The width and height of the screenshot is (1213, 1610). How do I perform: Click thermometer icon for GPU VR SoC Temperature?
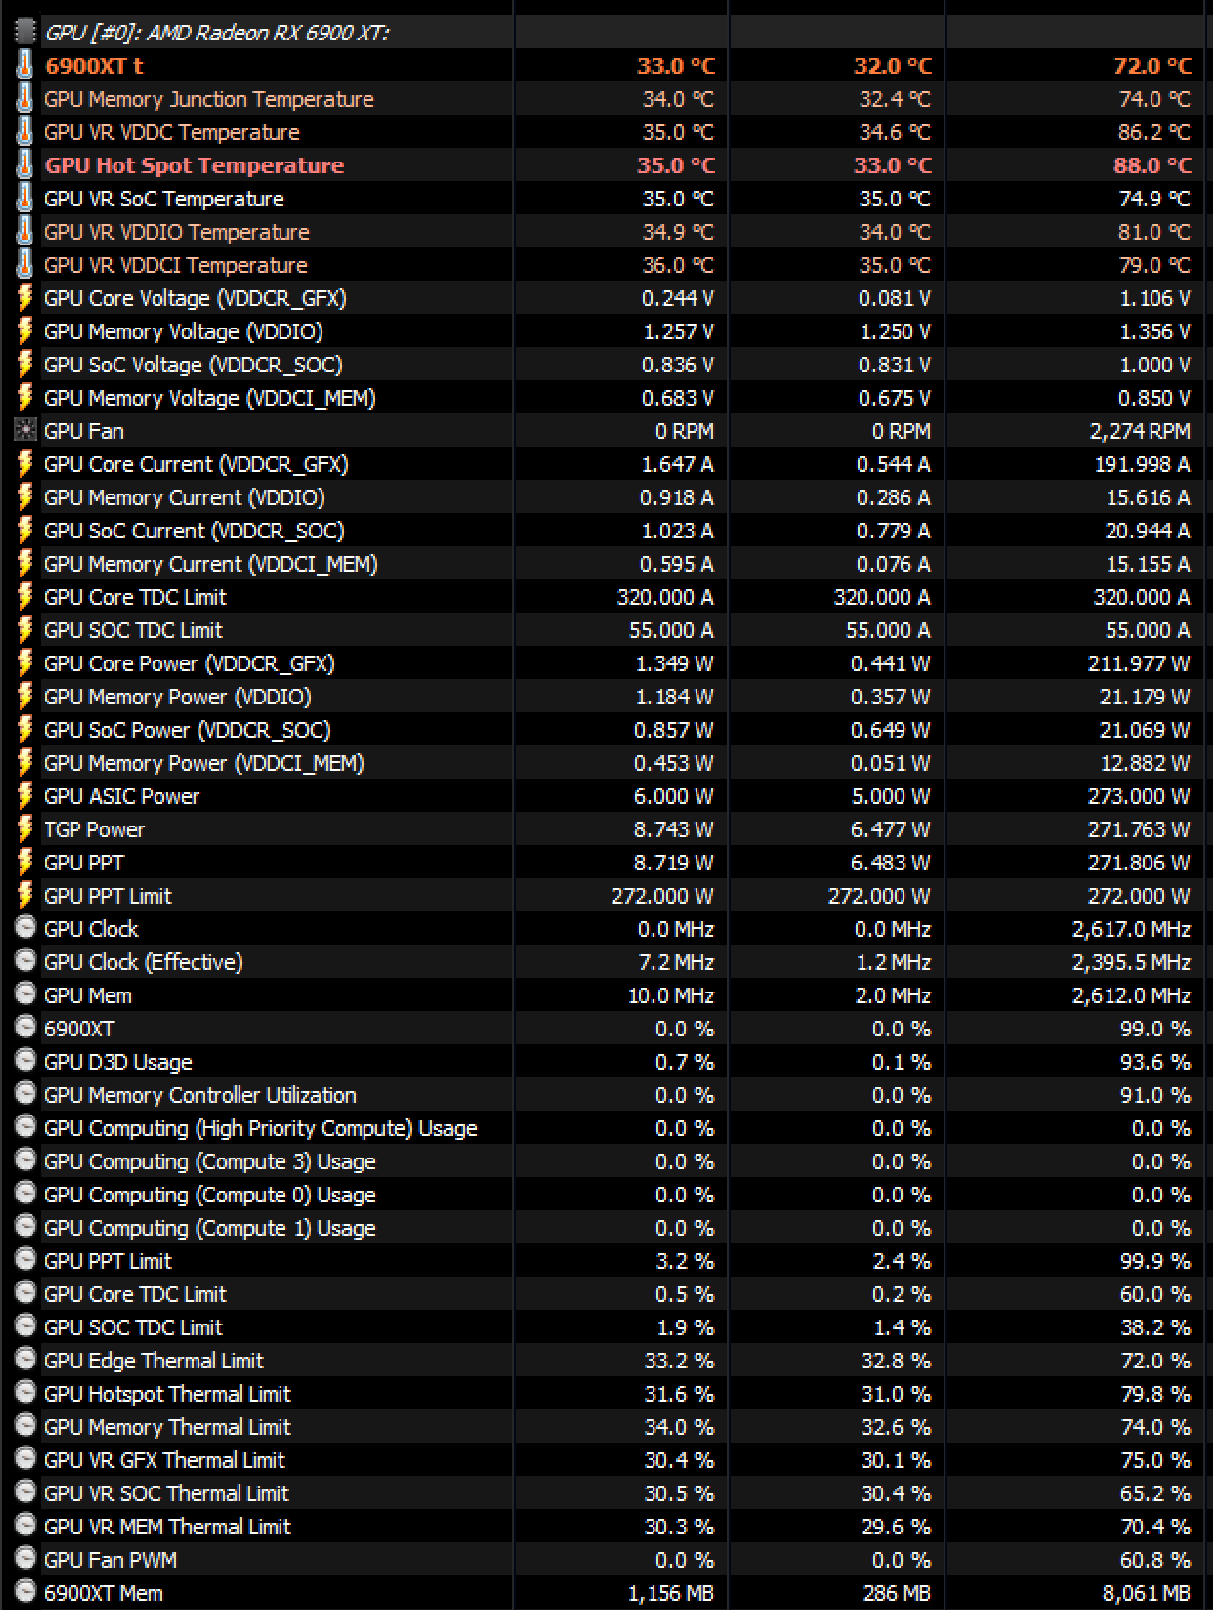pos(25,198)
